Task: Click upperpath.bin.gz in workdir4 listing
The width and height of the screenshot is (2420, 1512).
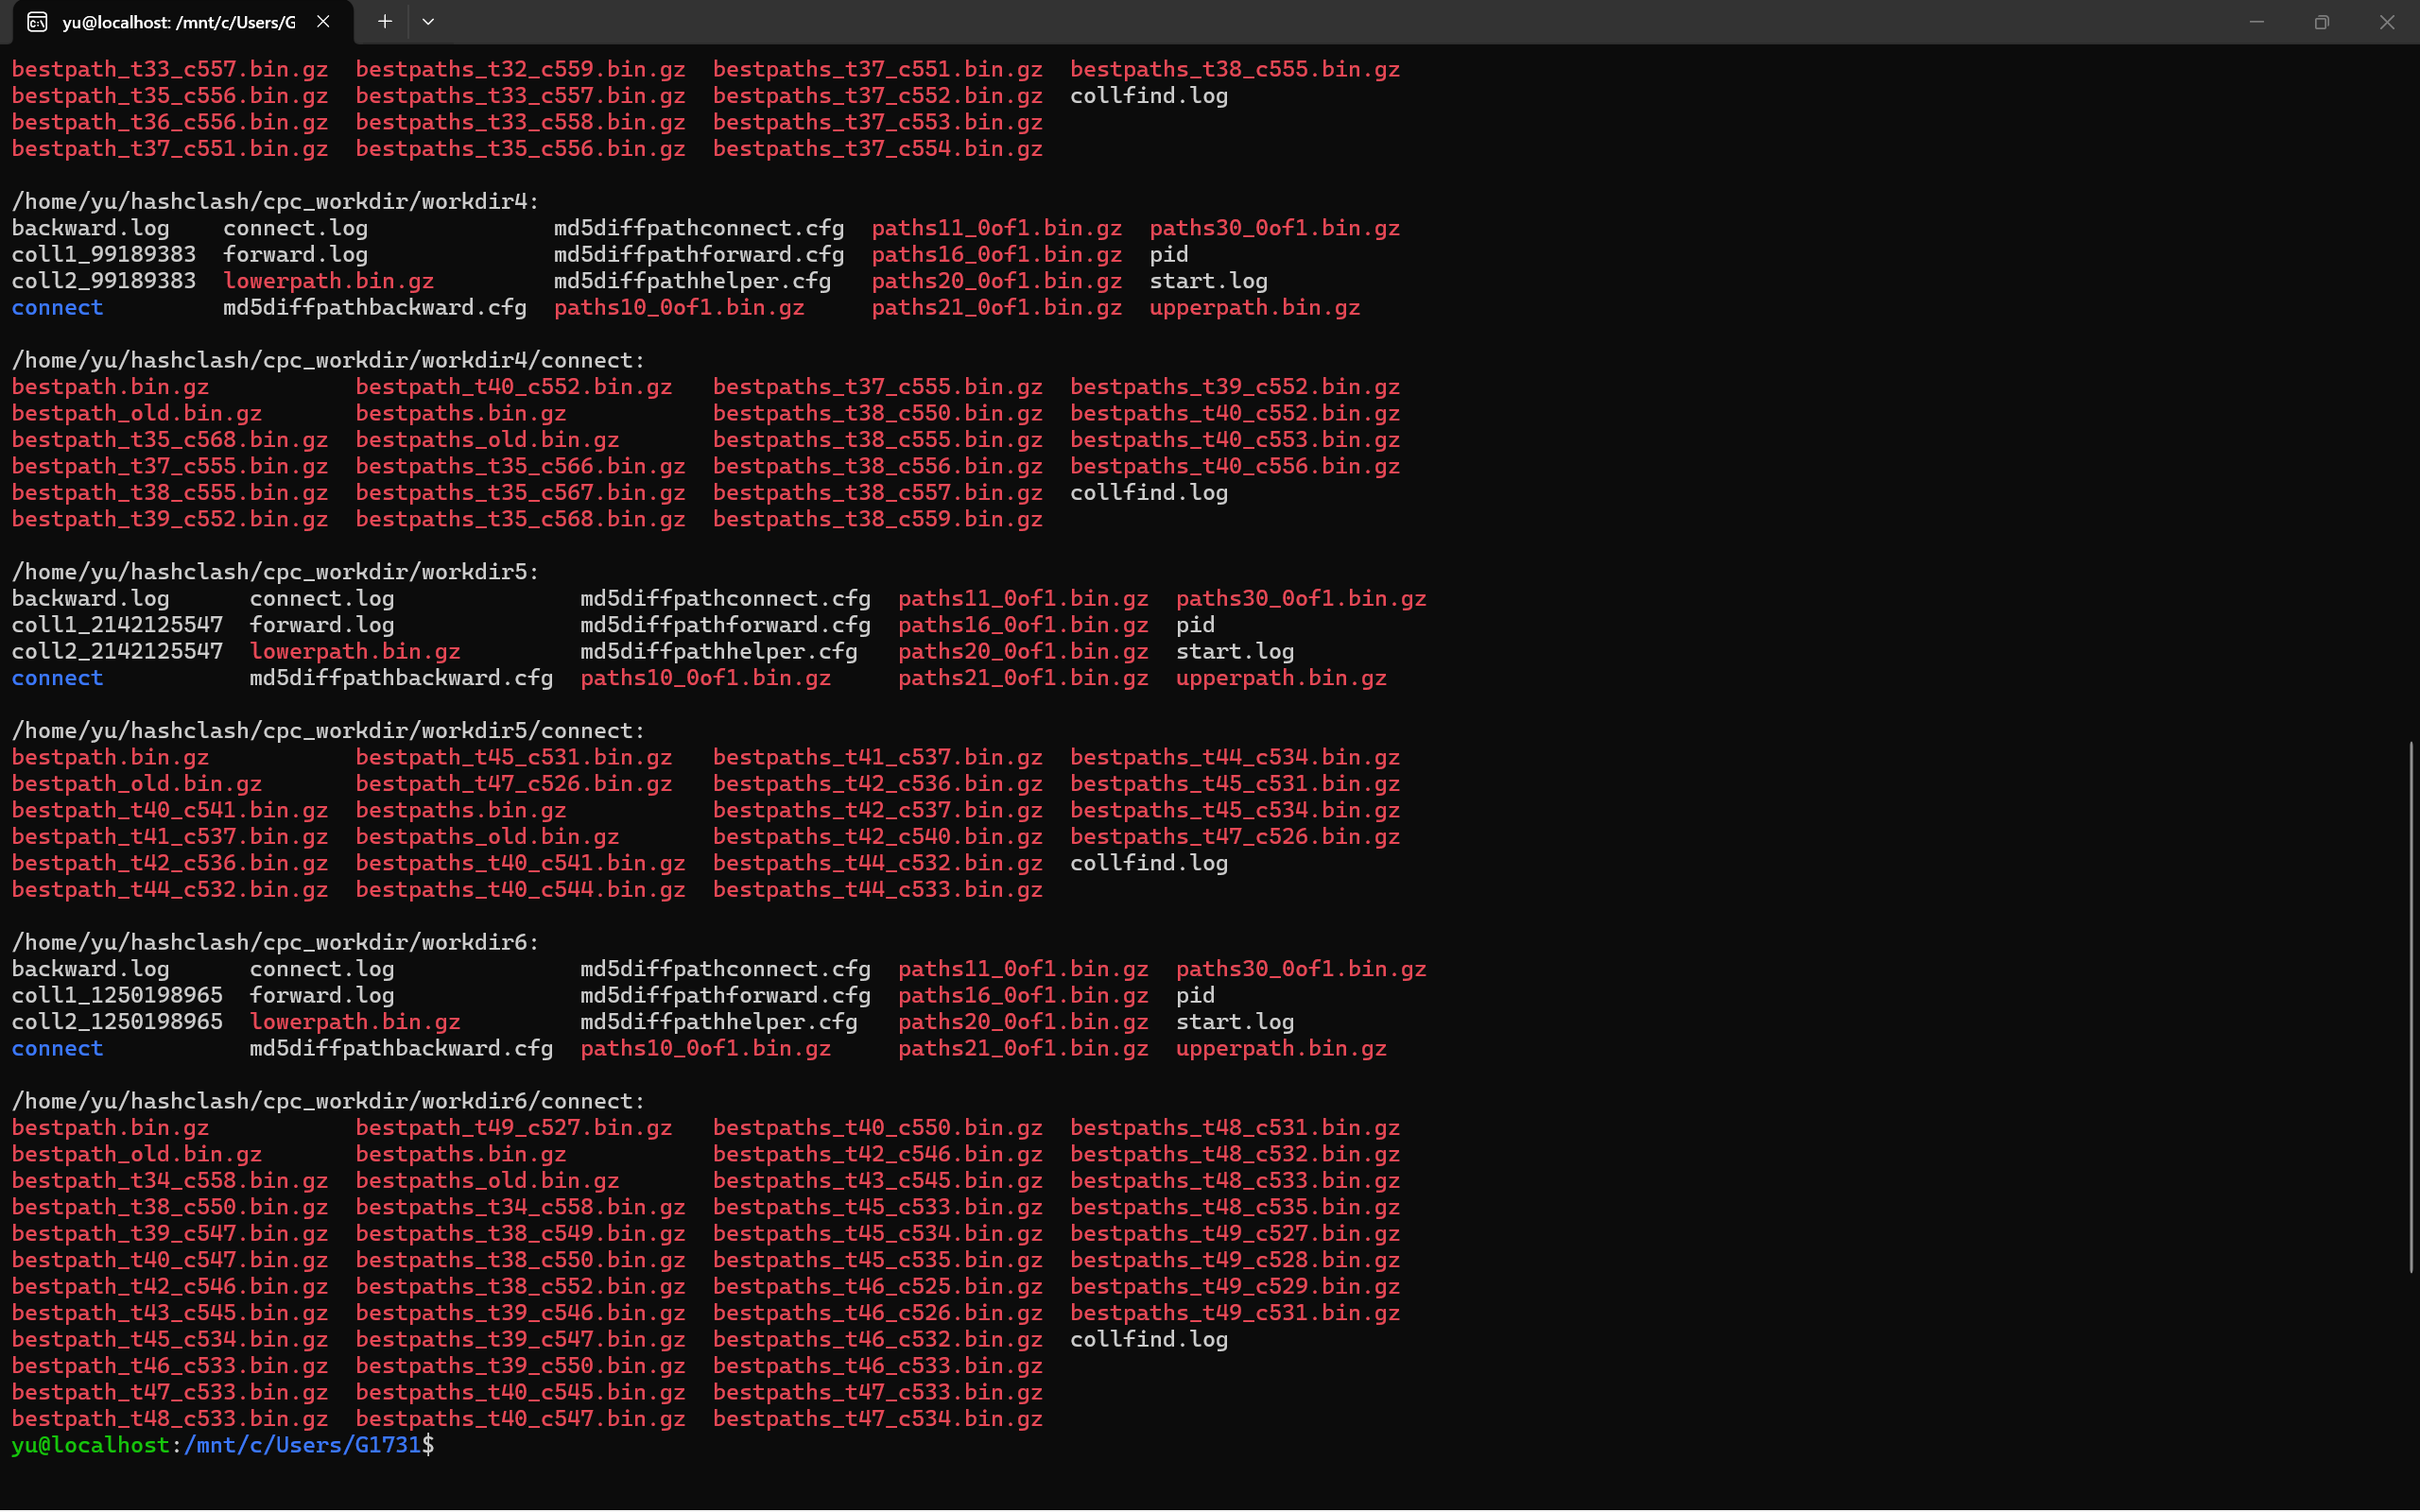Action: click(x=1254, y=307)
